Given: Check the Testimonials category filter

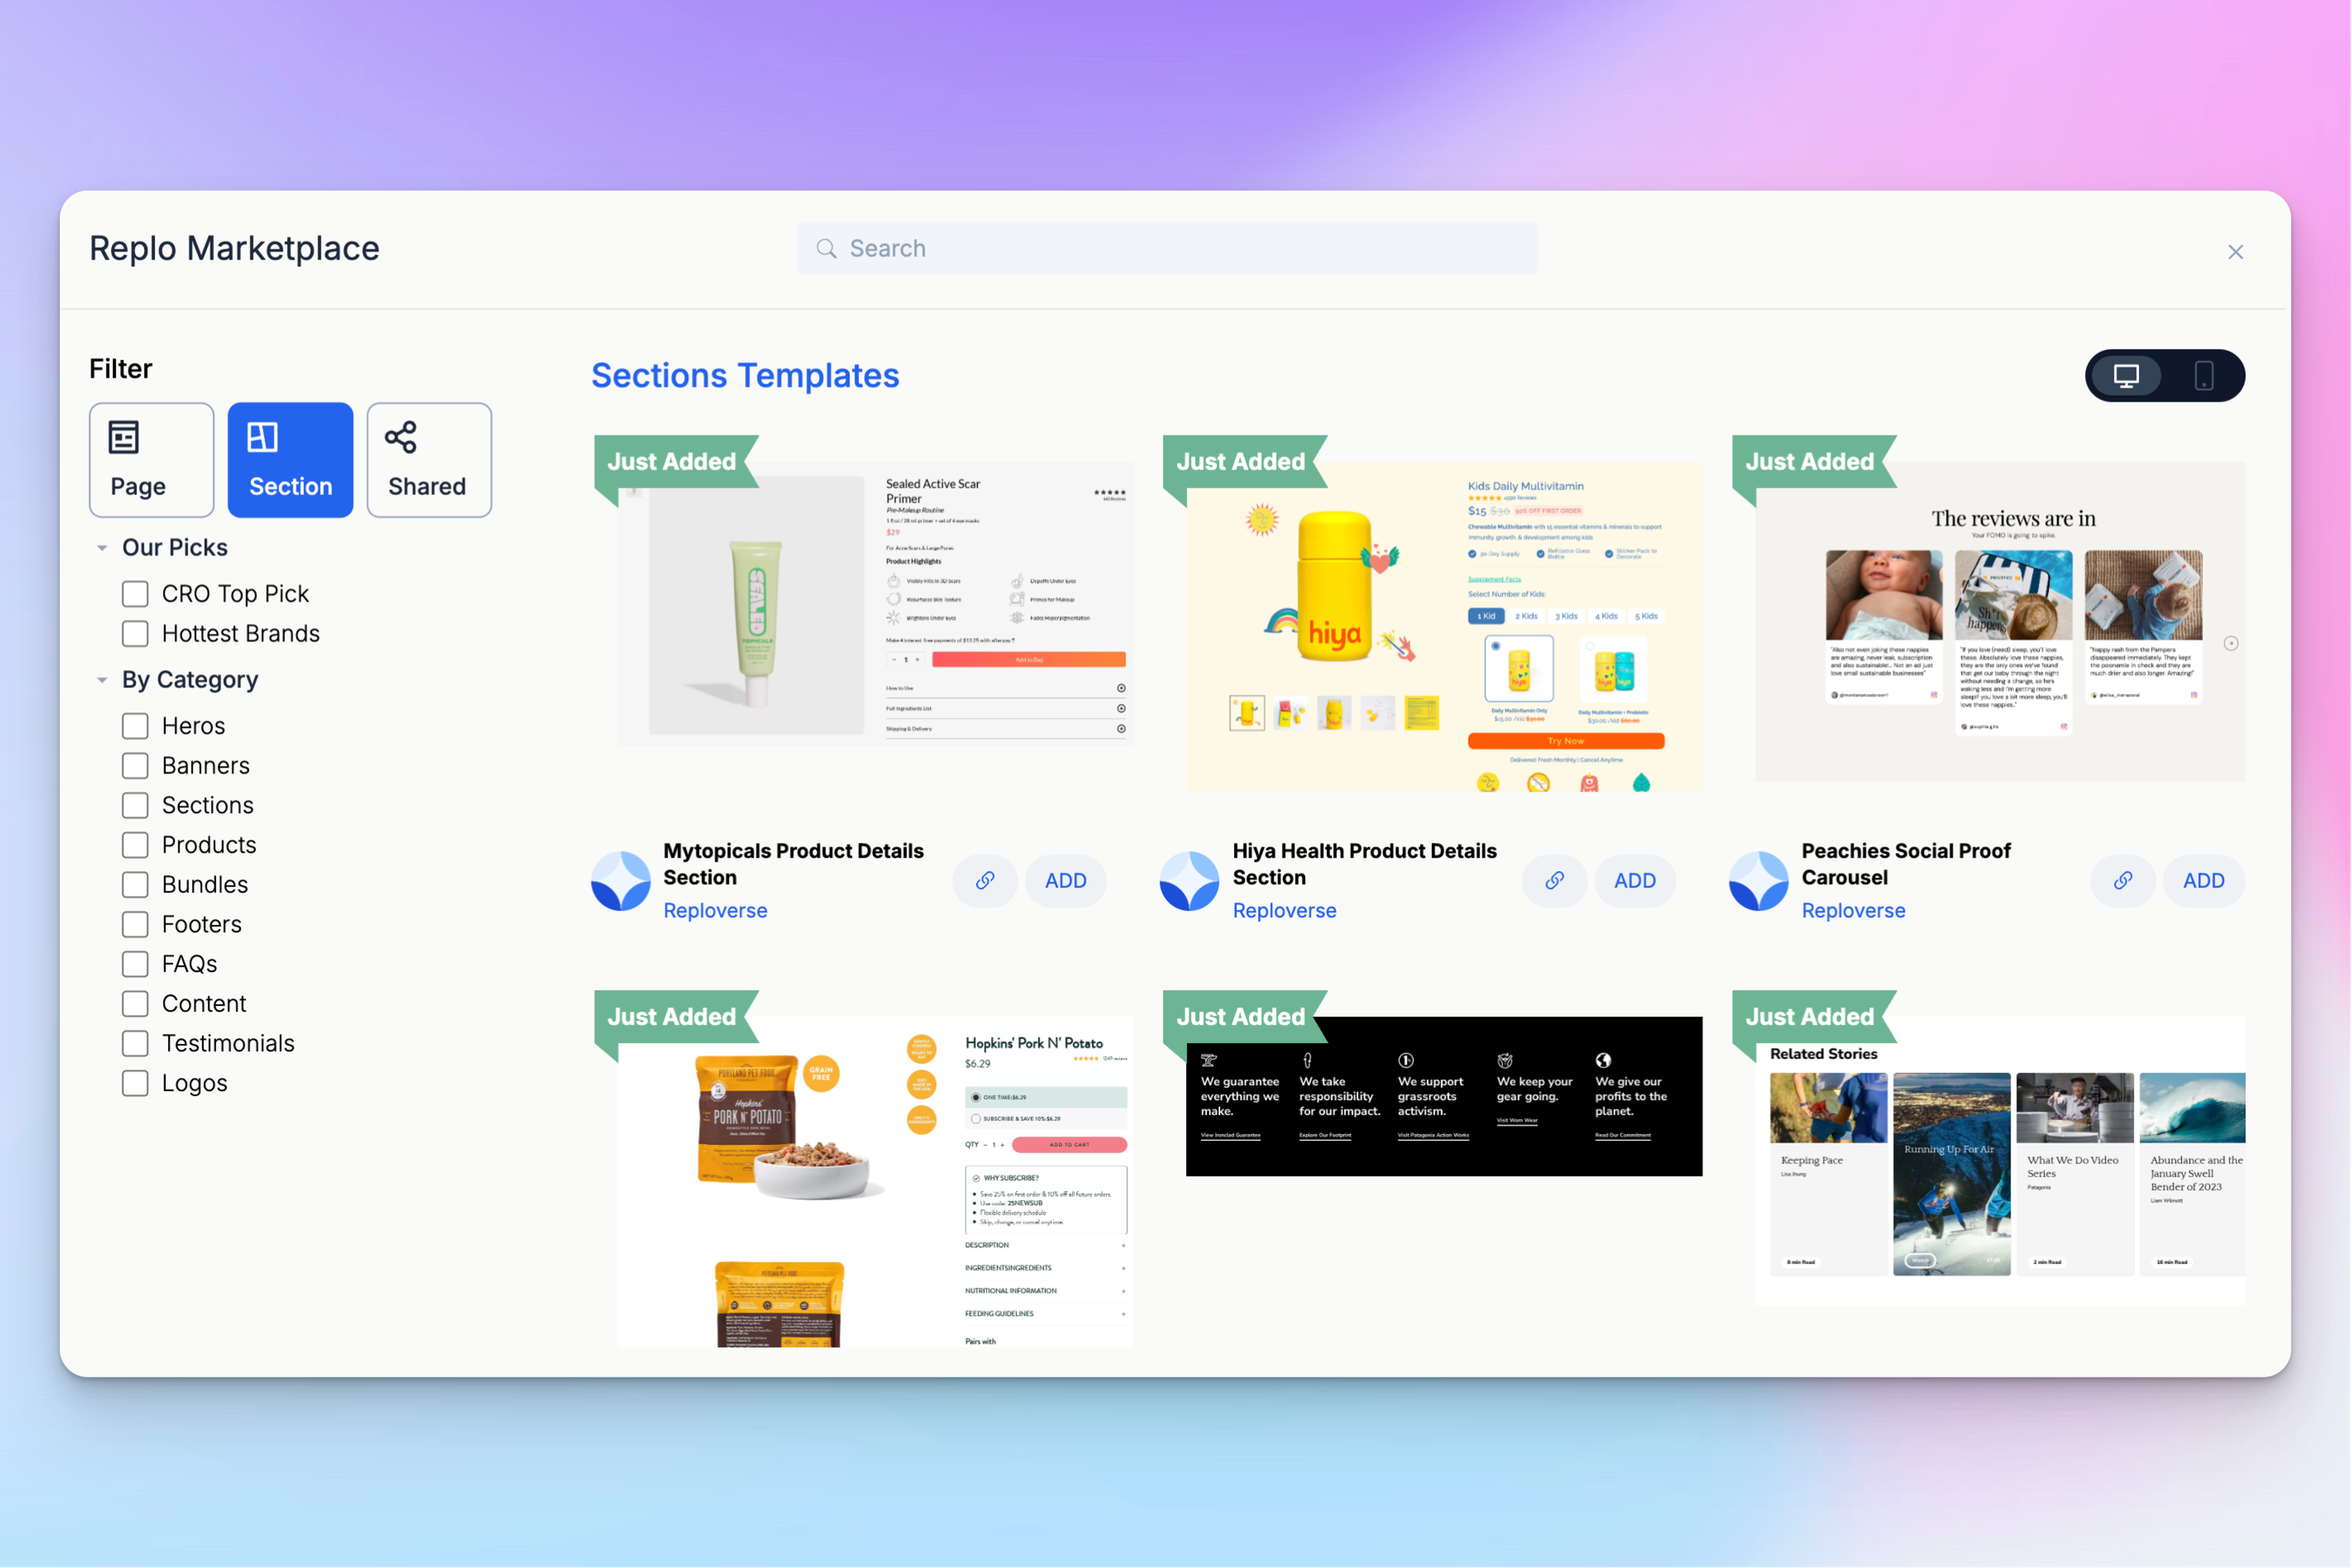Looking at the screenshot, I should coord(135,1043).
